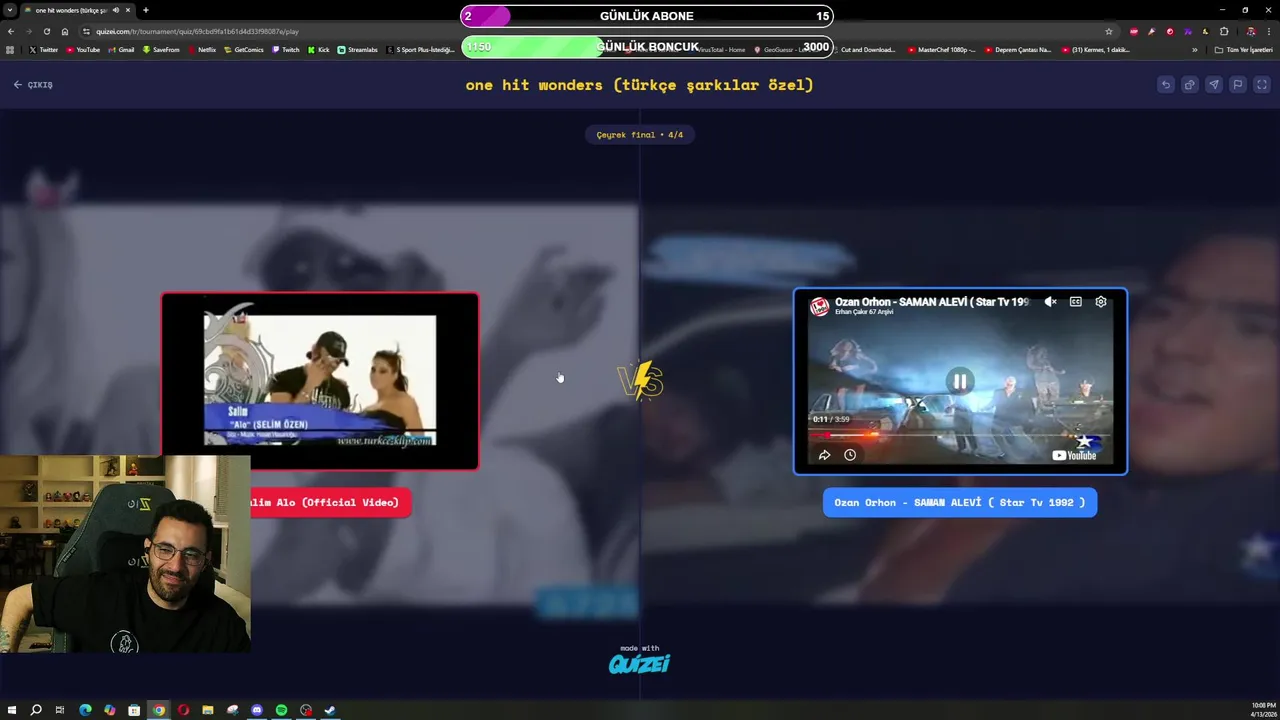Pause the Ozan Orhon YouTube video
The image size is (1280, 720).
coord(959,381)
